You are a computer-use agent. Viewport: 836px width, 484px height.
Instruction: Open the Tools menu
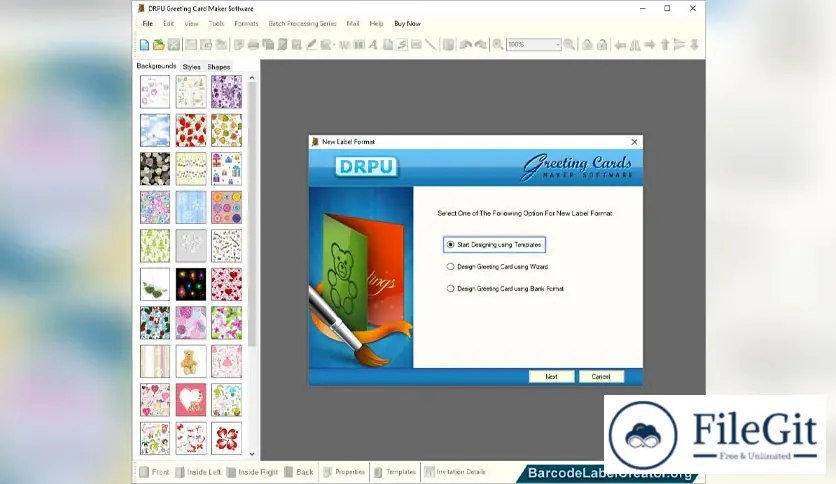coord(216,23)
